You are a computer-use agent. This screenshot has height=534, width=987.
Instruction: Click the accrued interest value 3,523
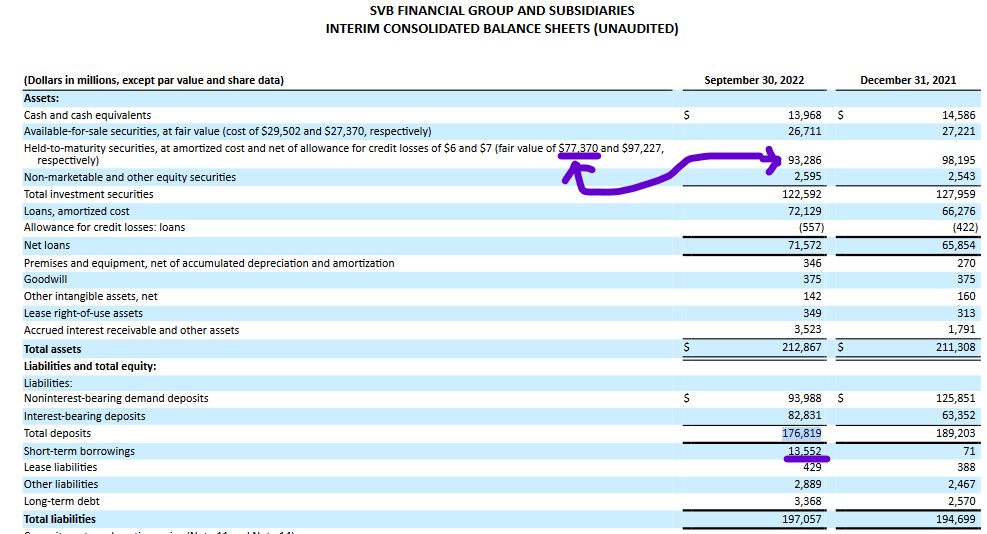pos(808,329)
